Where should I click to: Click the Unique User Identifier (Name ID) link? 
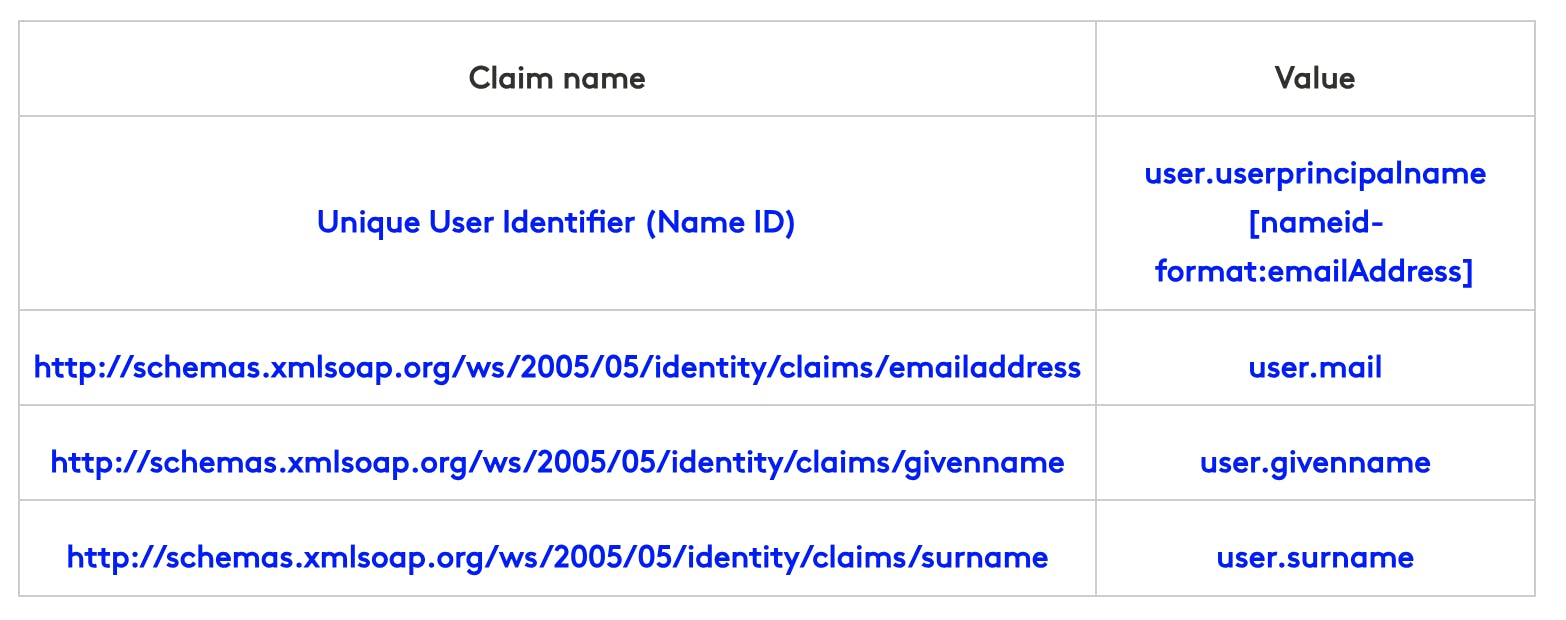point(556,222)
